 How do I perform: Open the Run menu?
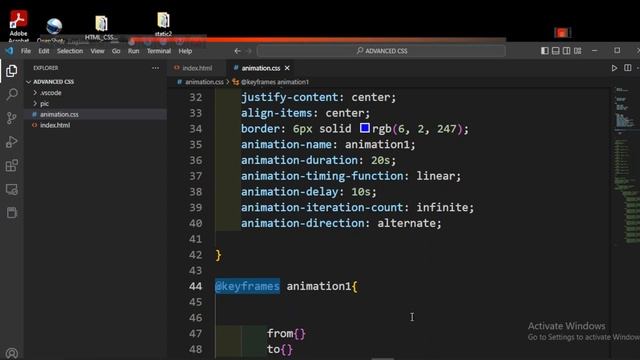133,51
